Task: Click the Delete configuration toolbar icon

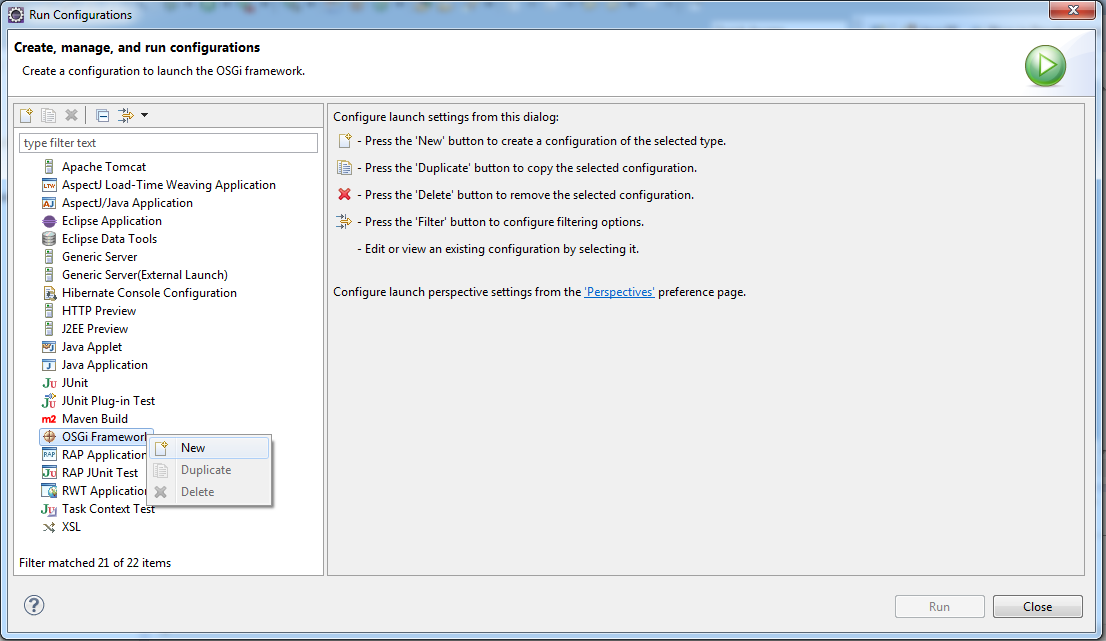Action: 71,115
